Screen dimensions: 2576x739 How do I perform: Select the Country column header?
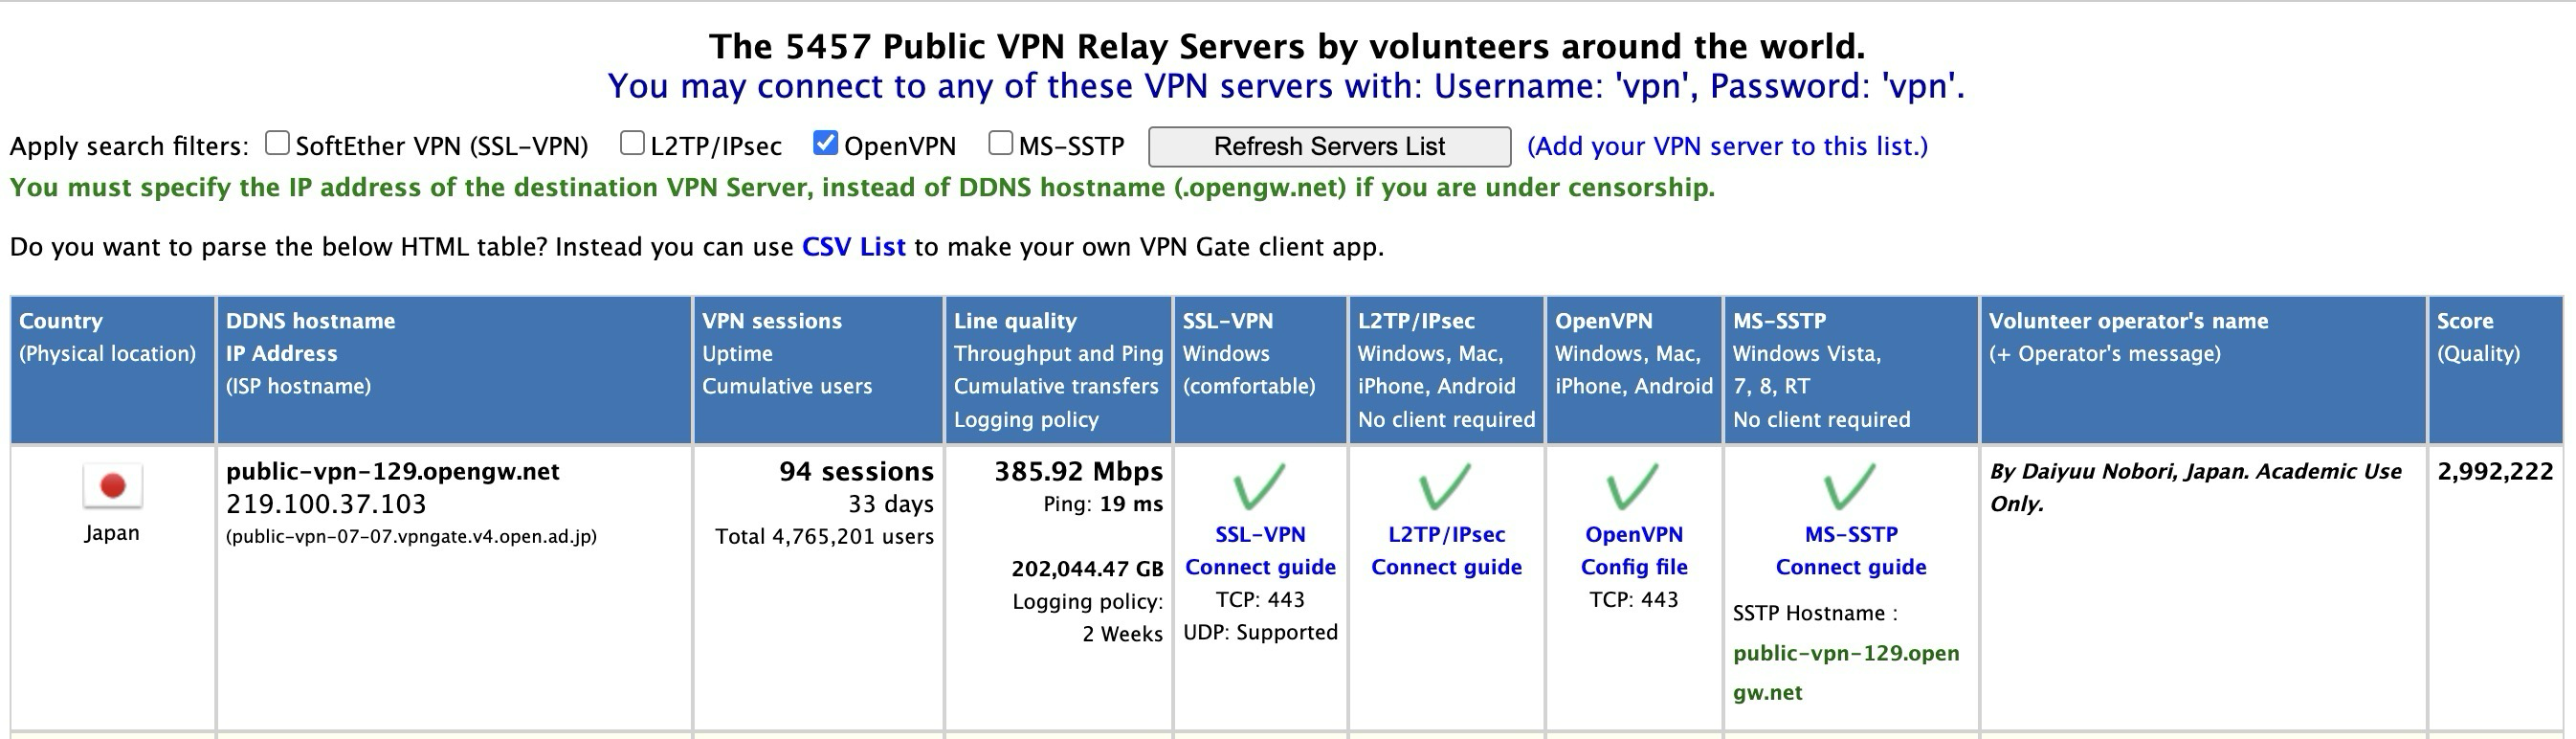point(112,370)
